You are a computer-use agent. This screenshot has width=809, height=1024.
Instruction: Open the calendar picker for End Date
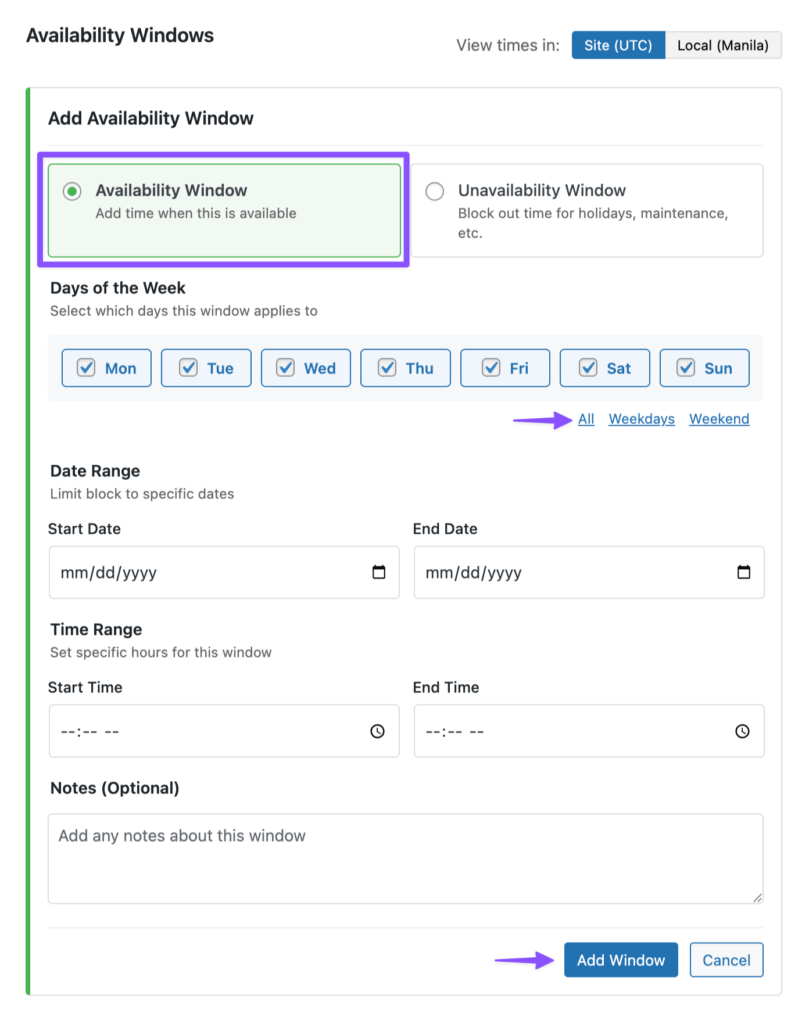click(x=743, y=572)
